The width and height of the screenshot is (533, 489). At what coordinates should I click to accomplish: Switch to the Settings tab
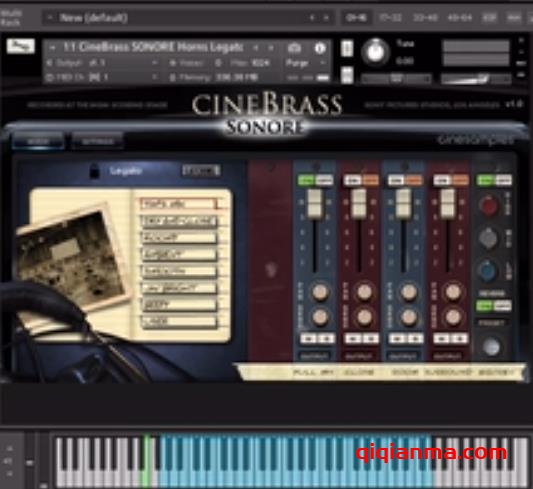click(98, 141)
